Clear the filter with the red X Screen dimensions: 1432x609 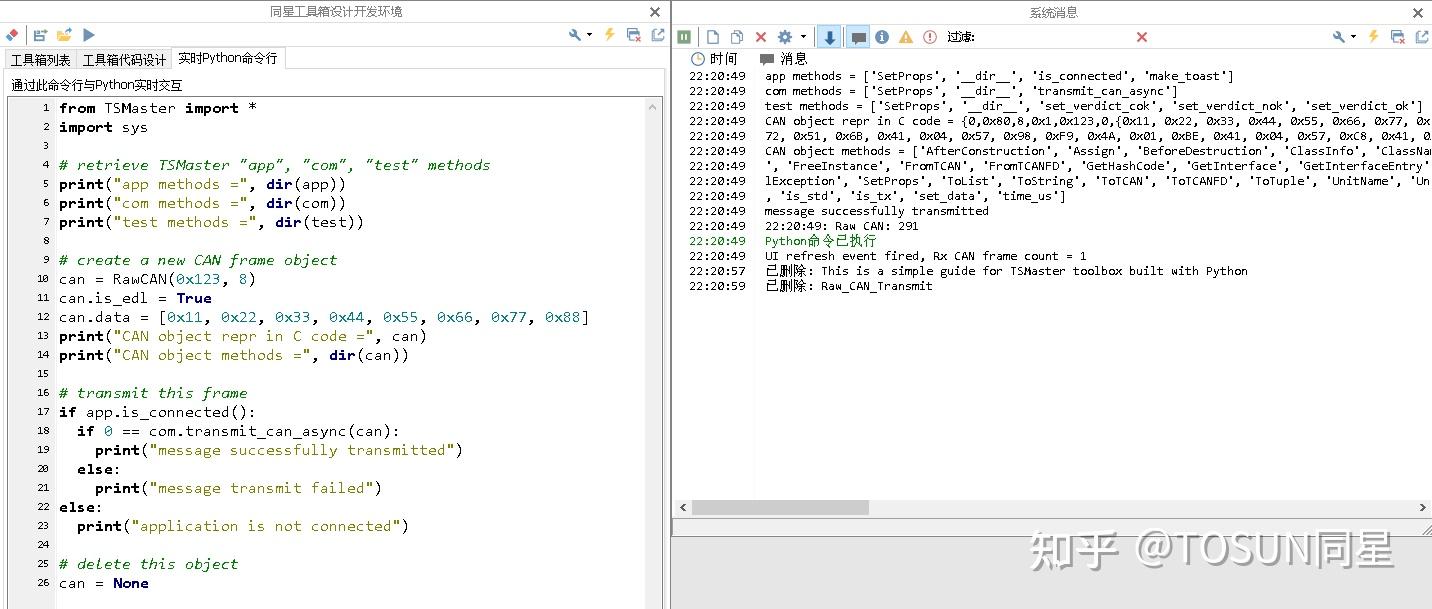(1142, 37)
